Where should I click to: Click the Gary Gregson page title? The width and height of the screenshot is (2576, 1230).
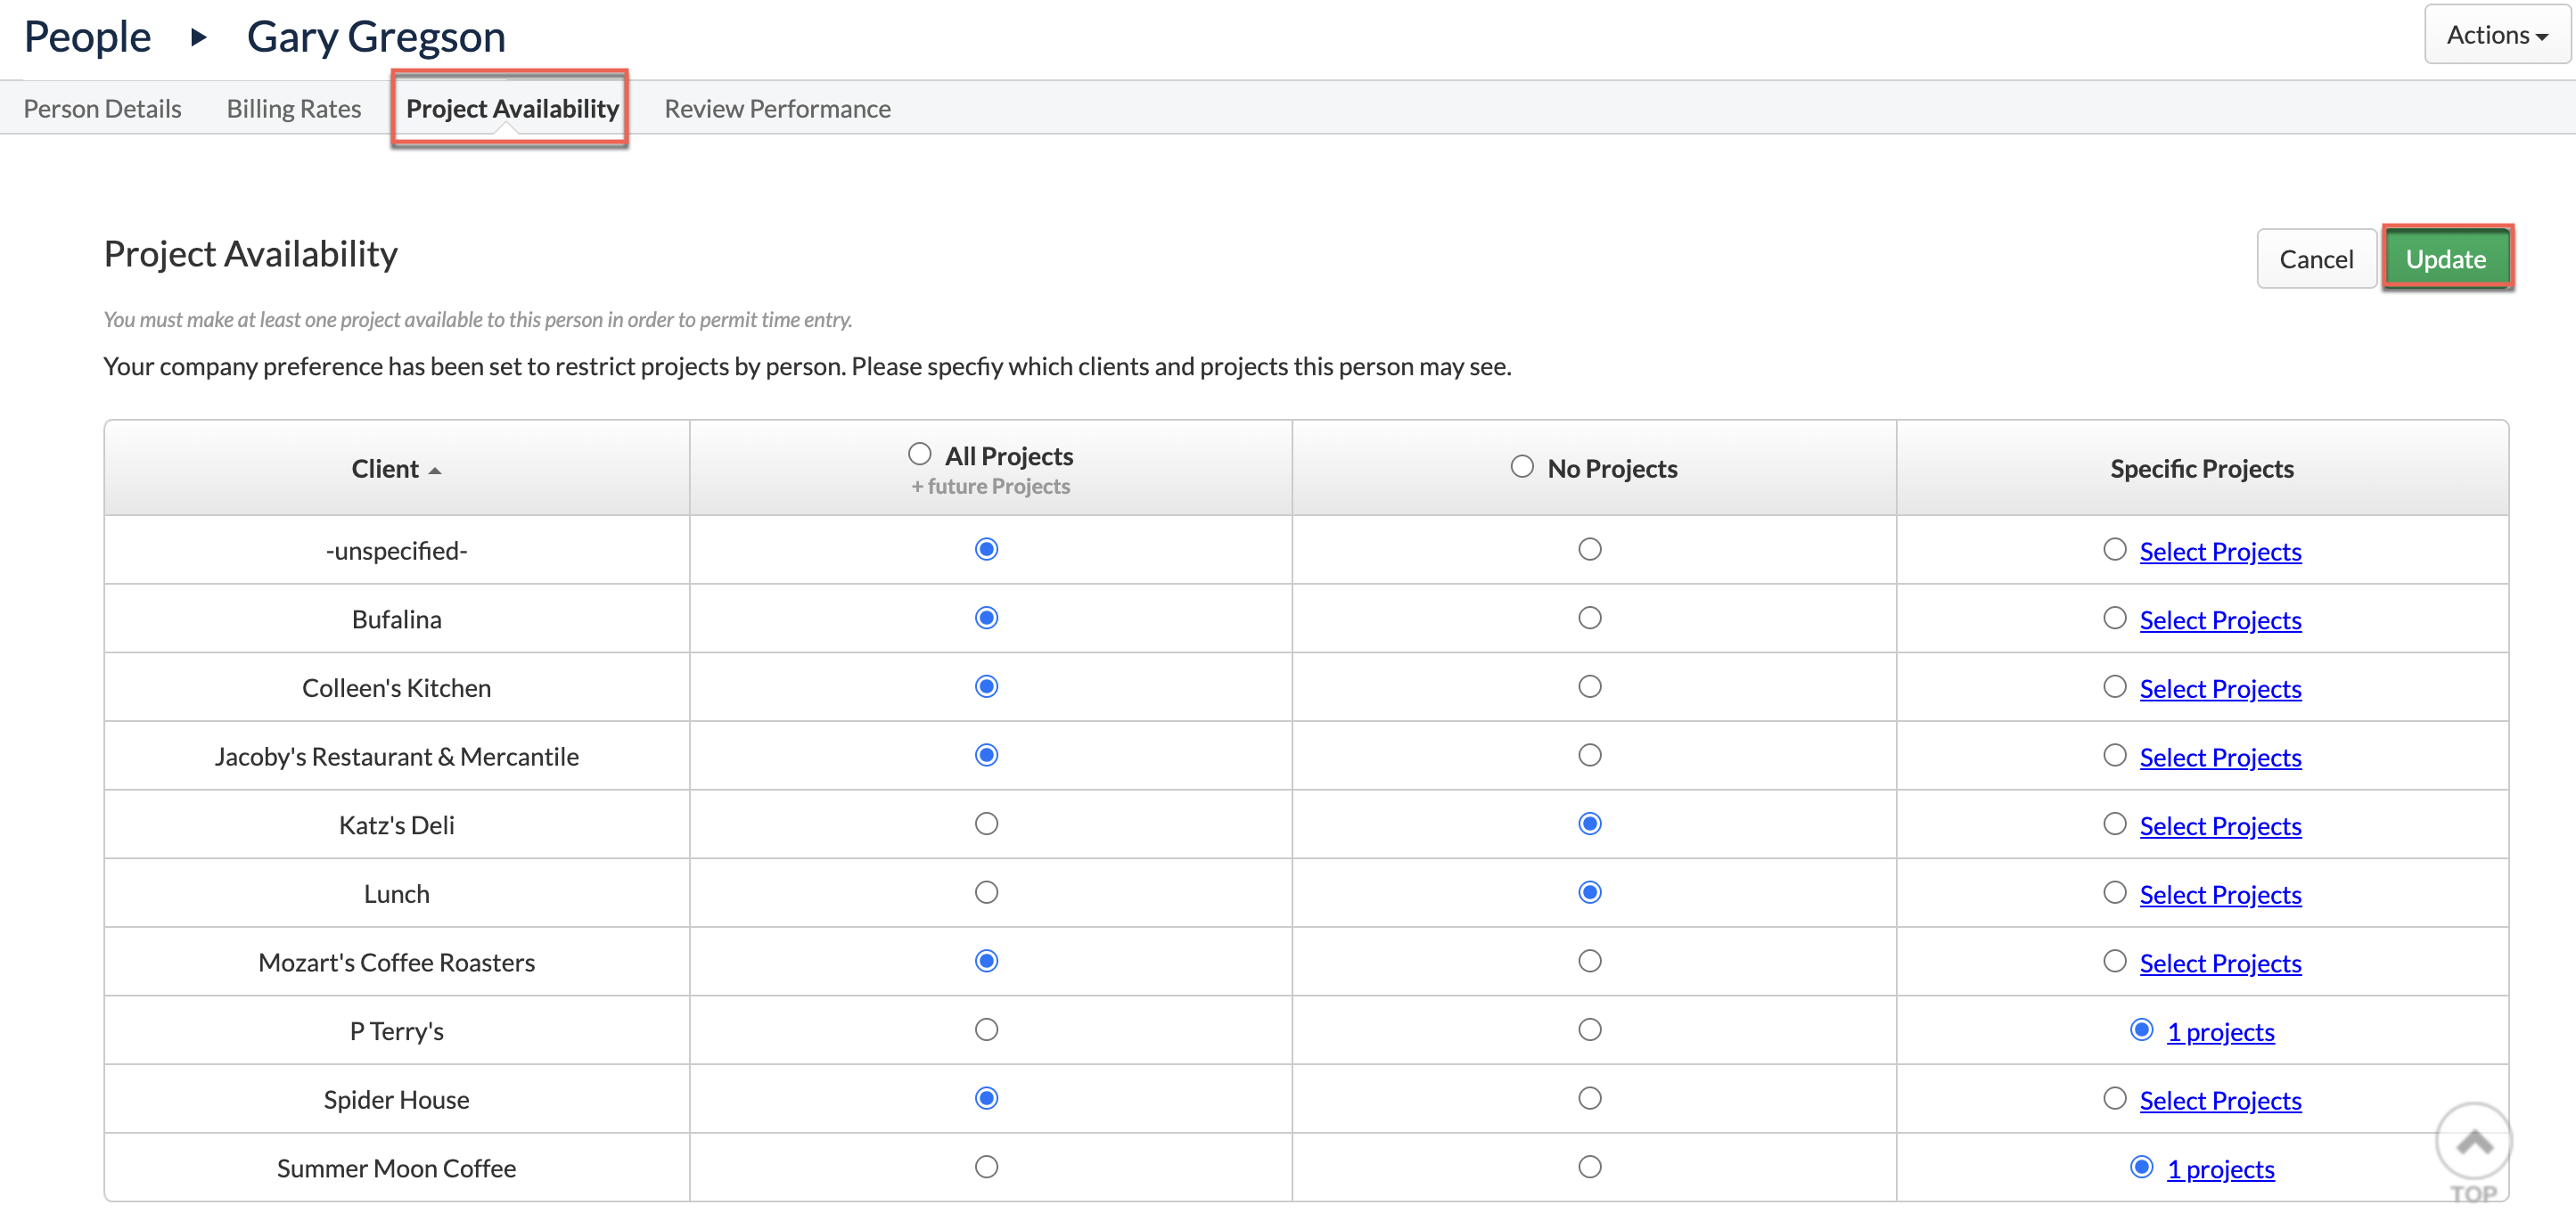click(x=376, y=37)
